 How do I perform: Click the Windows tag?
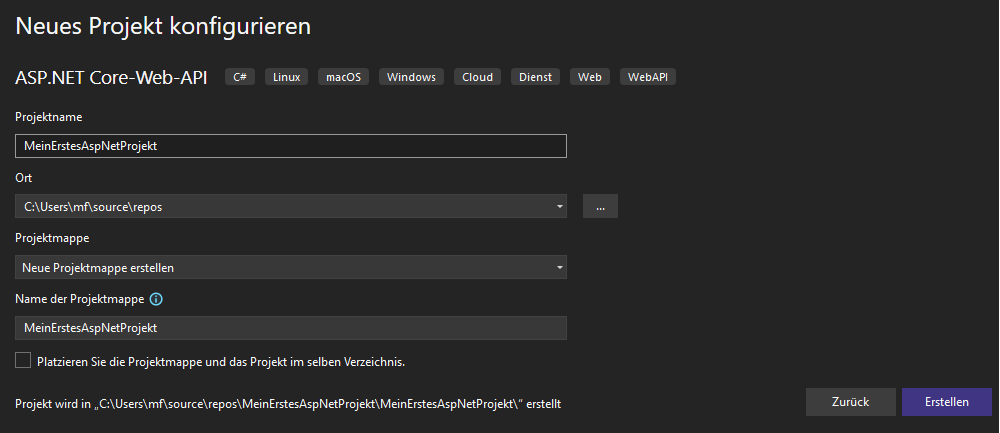411,77
